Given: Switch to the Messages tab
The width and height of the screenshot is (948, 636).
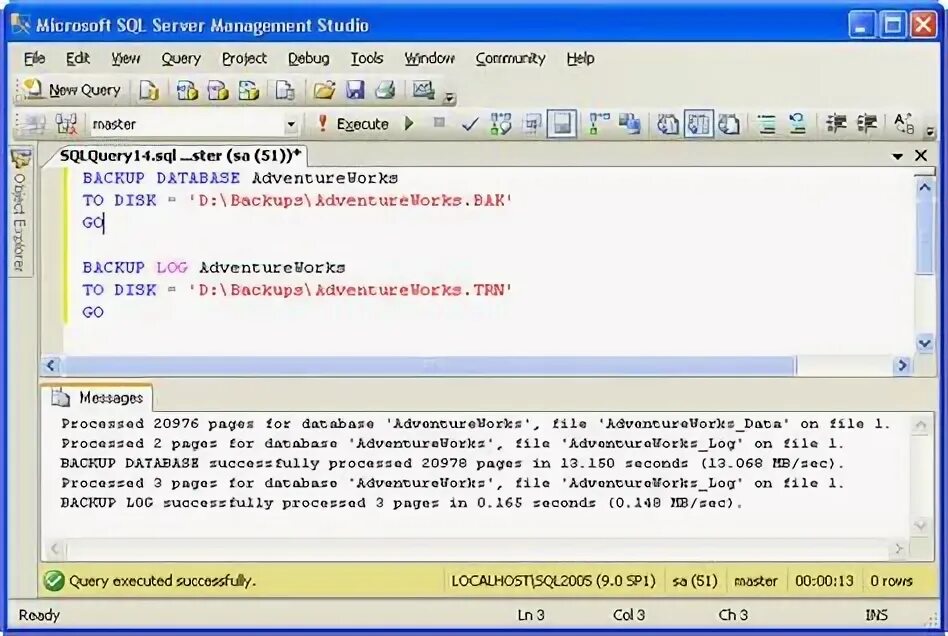Looking at the screenshot, I should tap(100, 397).
